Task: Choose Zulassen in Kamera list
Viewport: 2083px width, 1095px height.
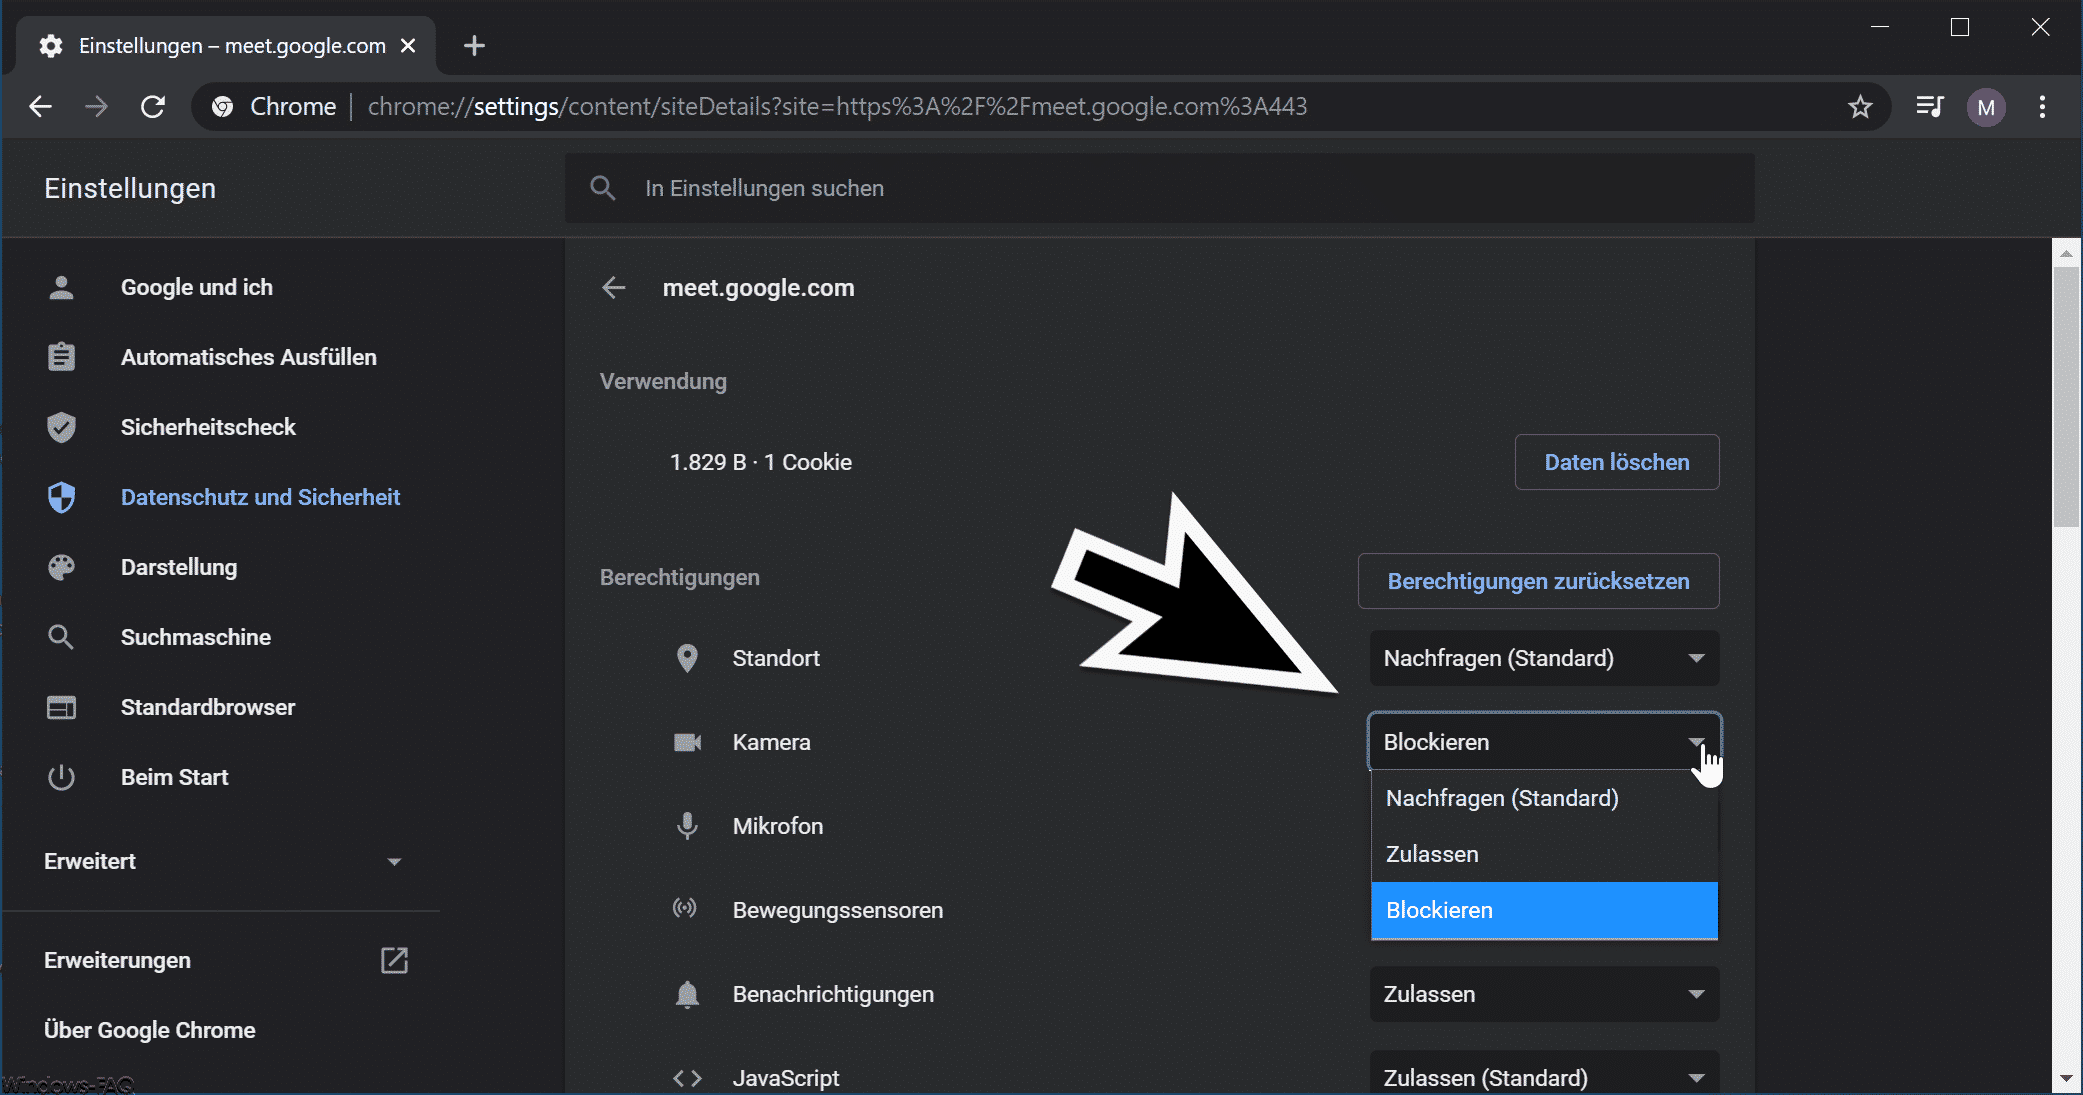Action: (x=1544, y=854)
